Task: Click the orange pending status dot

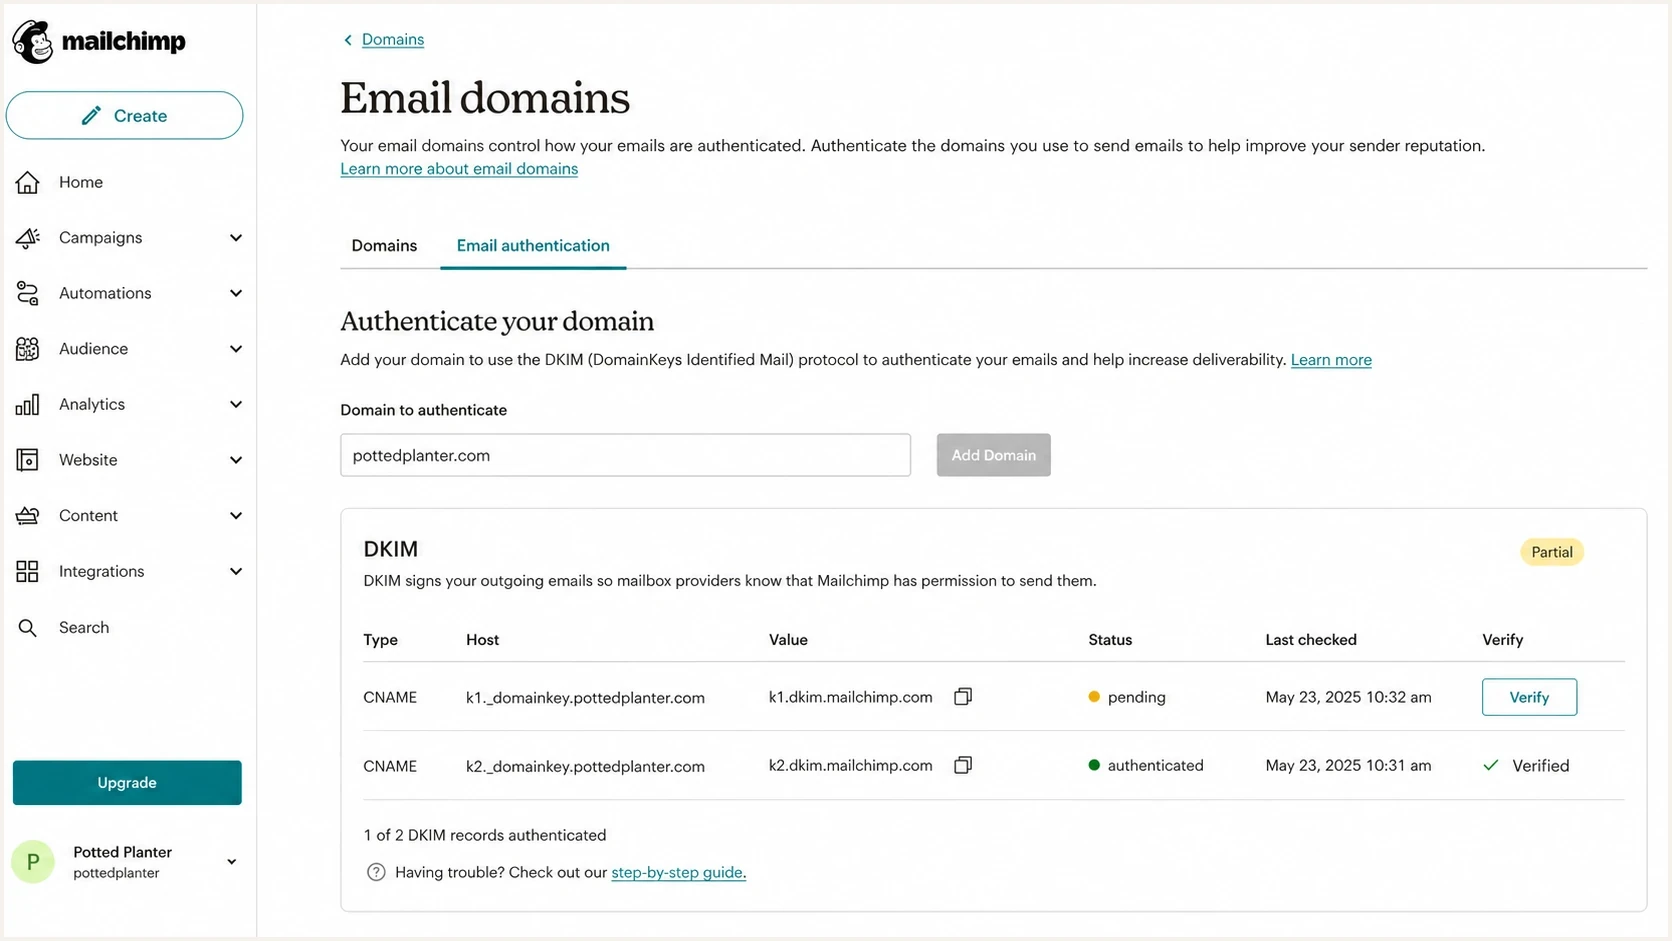Action: click(1094, 697)
